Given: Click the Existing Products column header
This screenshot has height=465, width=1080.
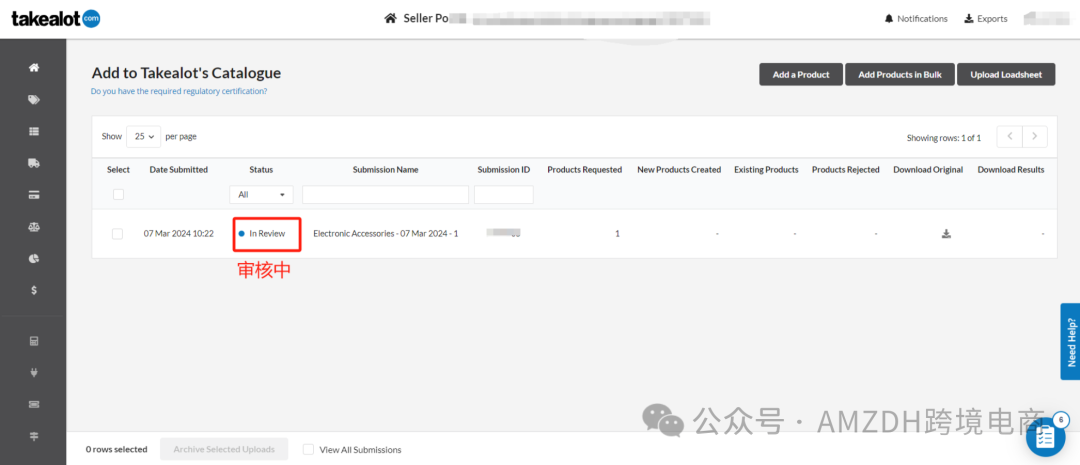Looking at the screenshot, I should pos(766,169).
